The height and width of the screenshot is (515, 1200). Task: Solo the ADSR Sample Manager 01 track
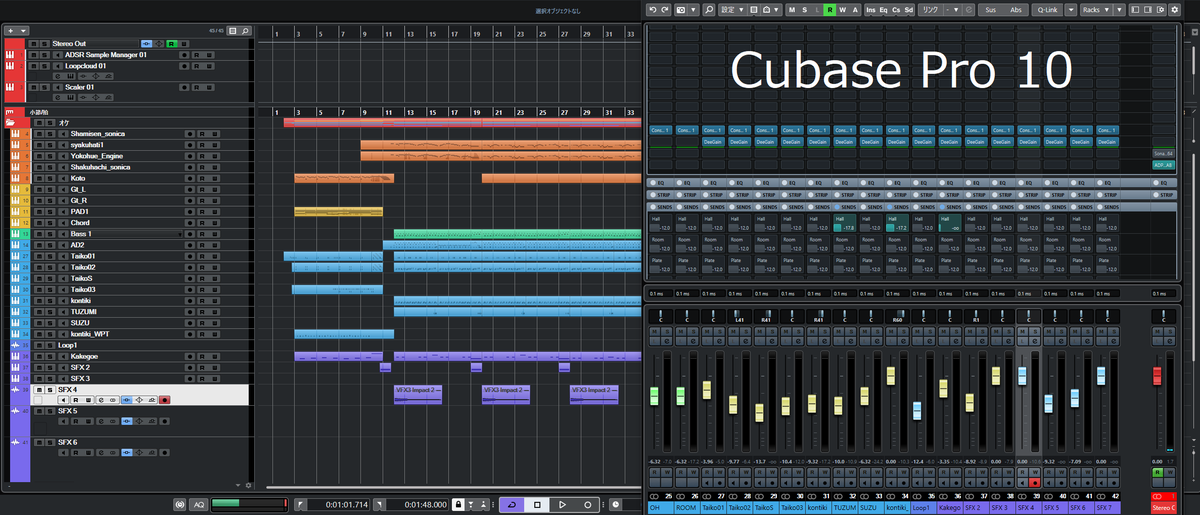(43, 55)
